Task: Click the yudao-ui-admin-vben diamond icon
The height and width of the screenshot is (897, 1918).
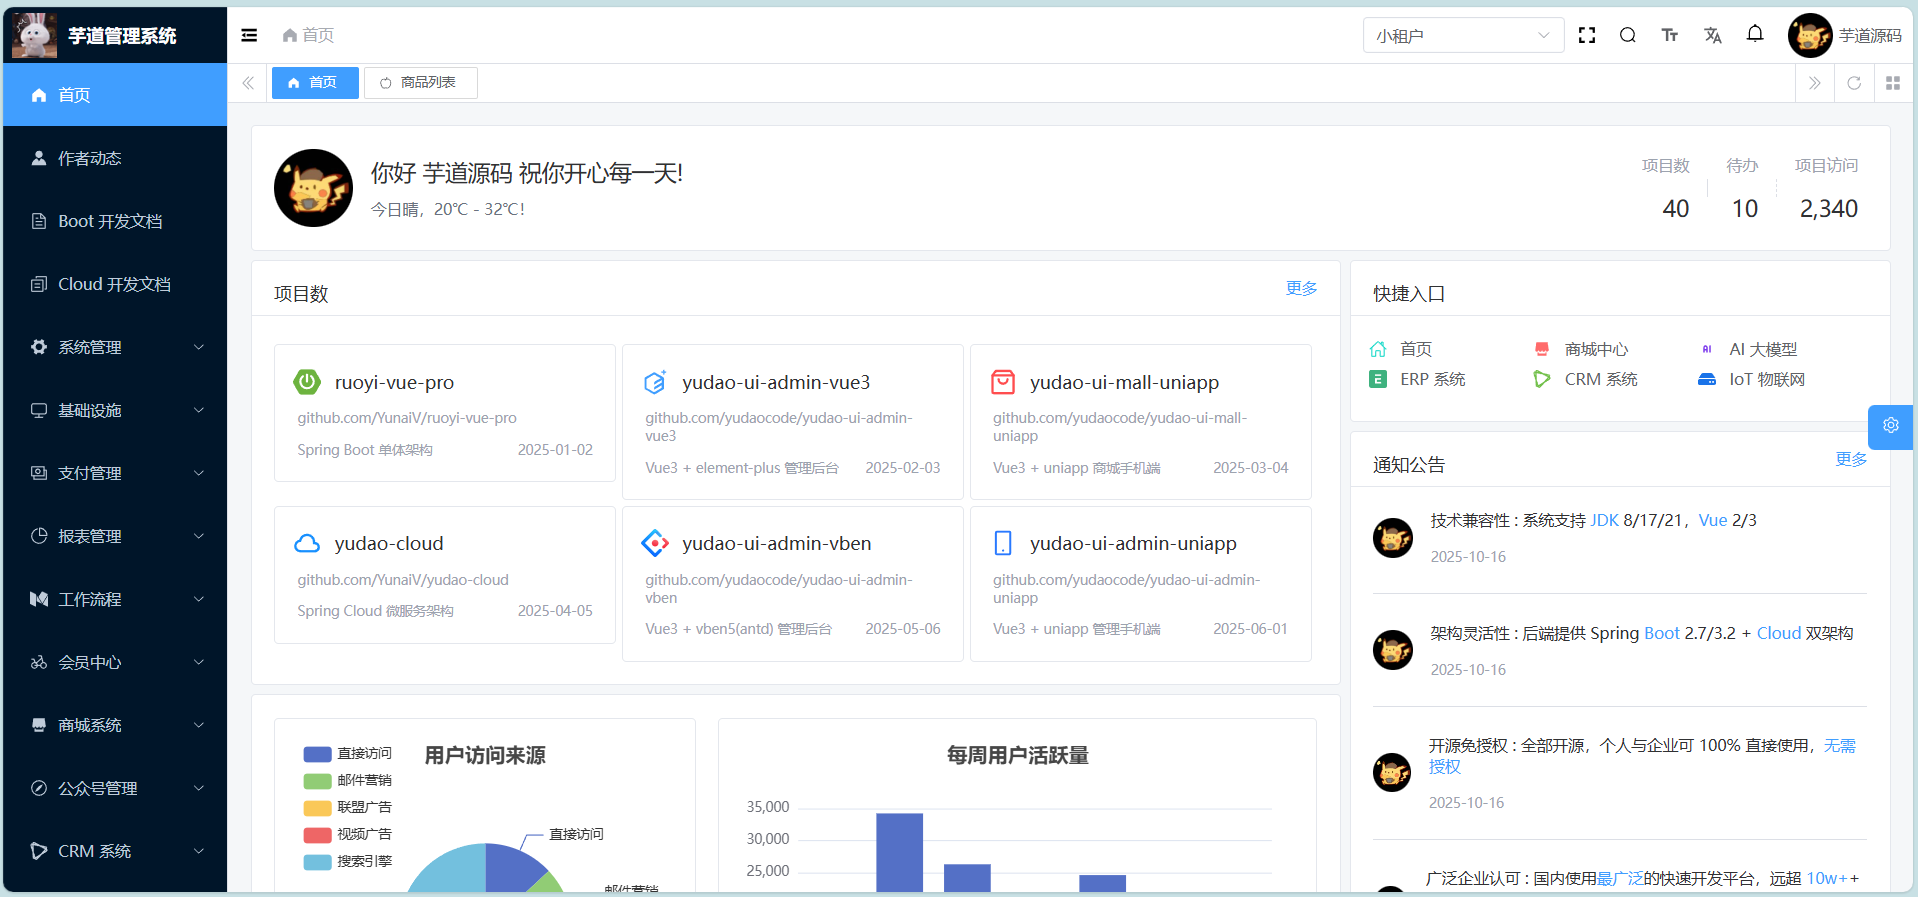Action: pos(655,543)
